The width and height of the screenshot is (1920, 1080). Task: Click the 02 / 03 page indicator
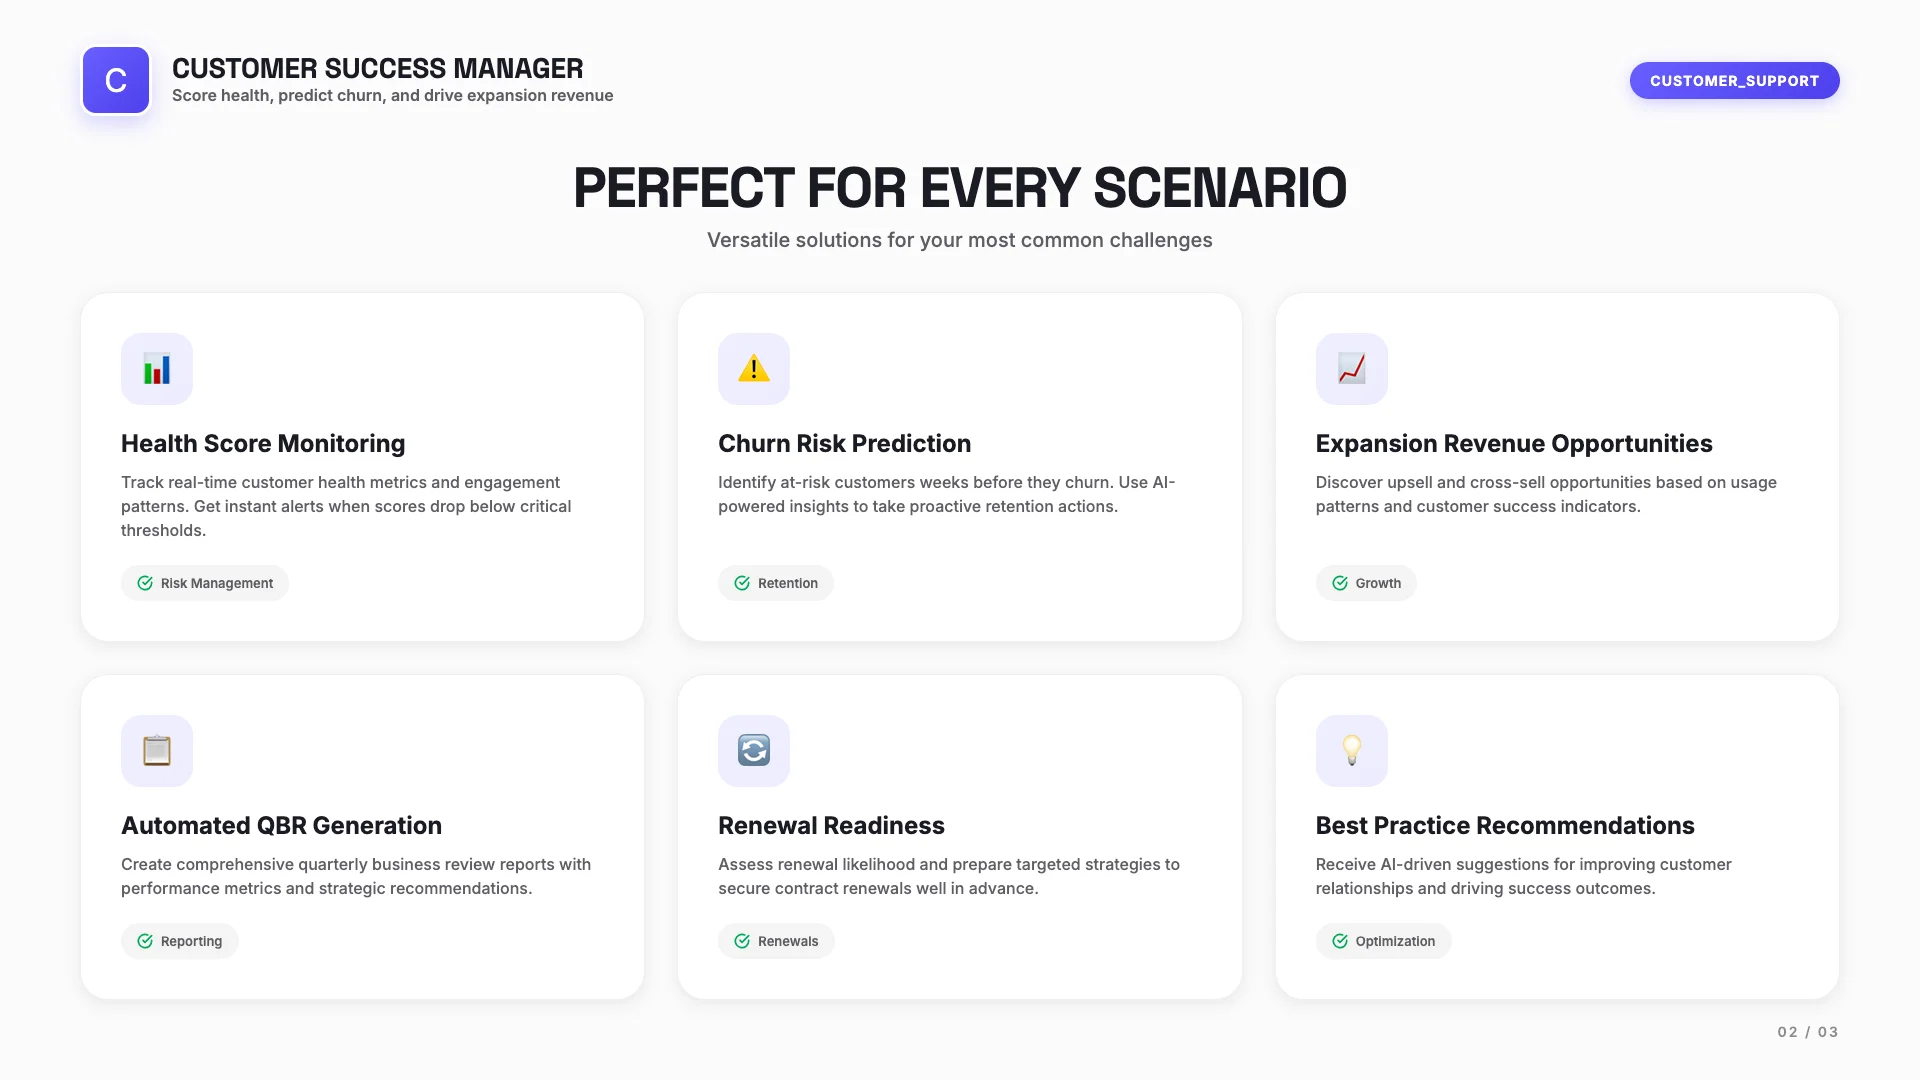coord(1807,1032)
